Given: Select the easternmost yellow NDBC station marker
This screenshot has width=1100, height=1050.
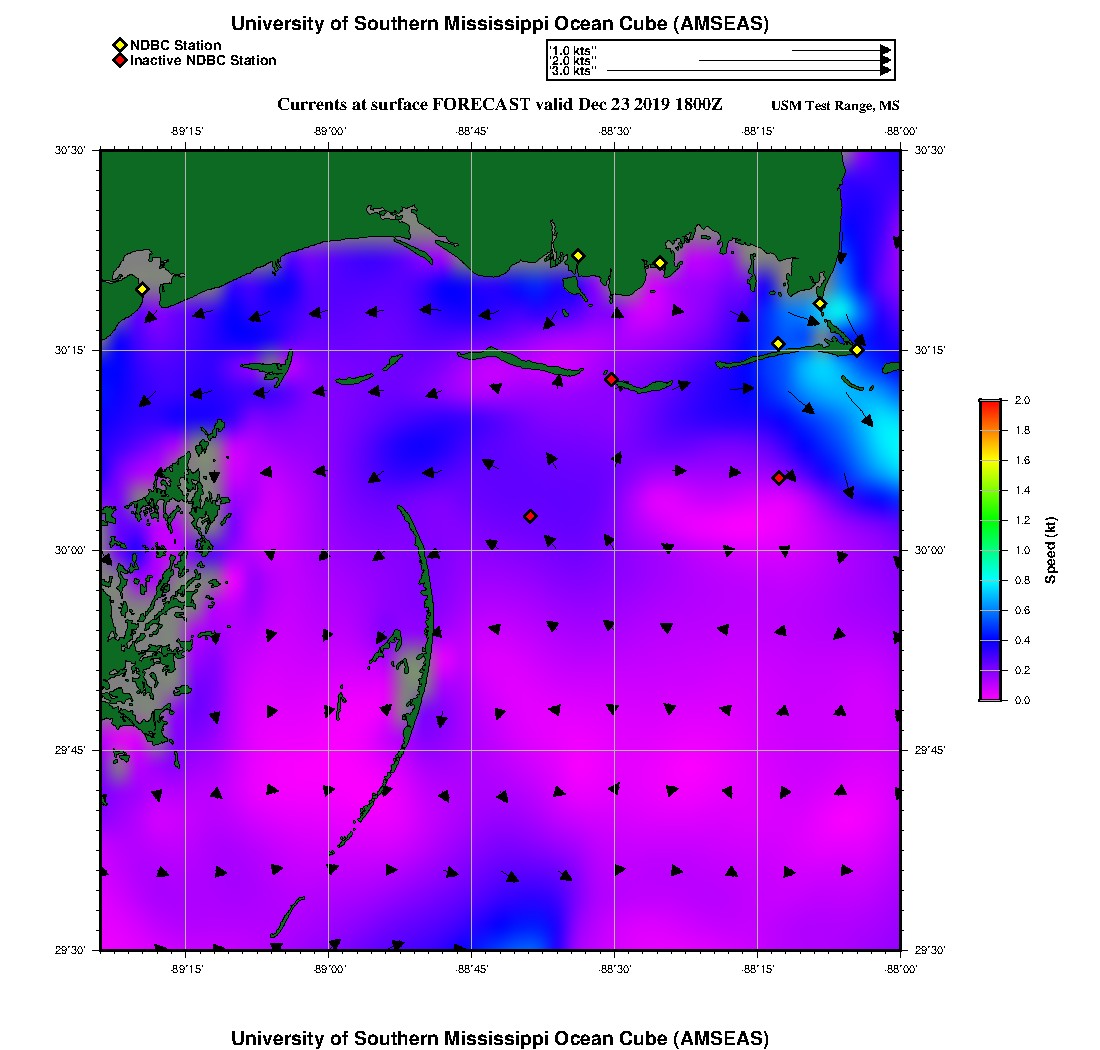Looking at the screenshot, I should 857,349.
